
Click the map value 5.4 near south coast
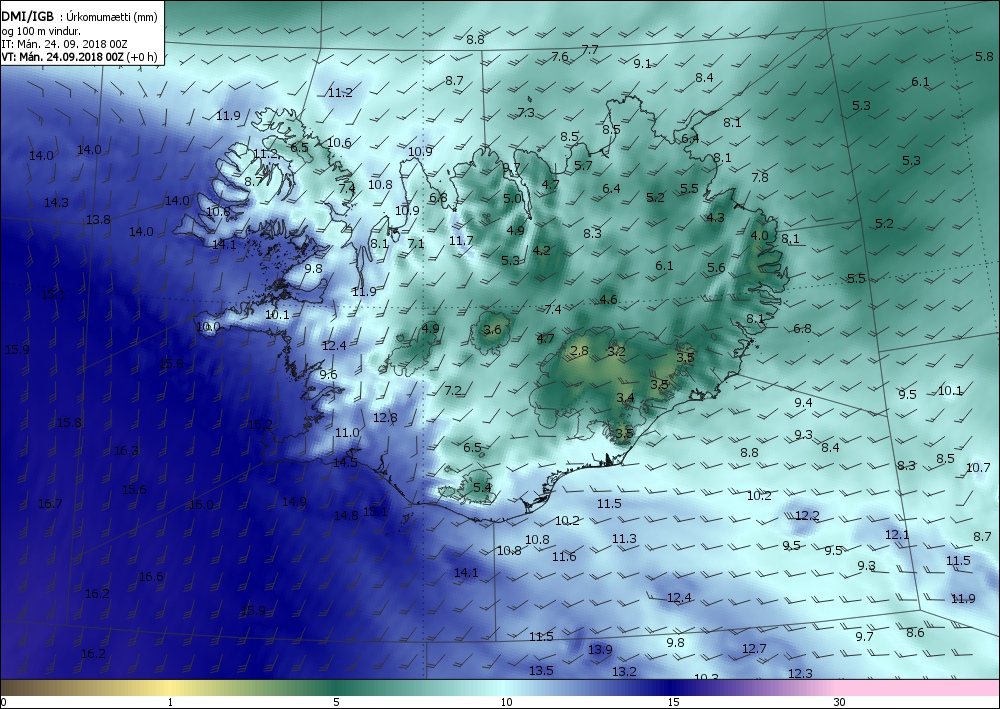pyautogui.click(x=482, y=488)
